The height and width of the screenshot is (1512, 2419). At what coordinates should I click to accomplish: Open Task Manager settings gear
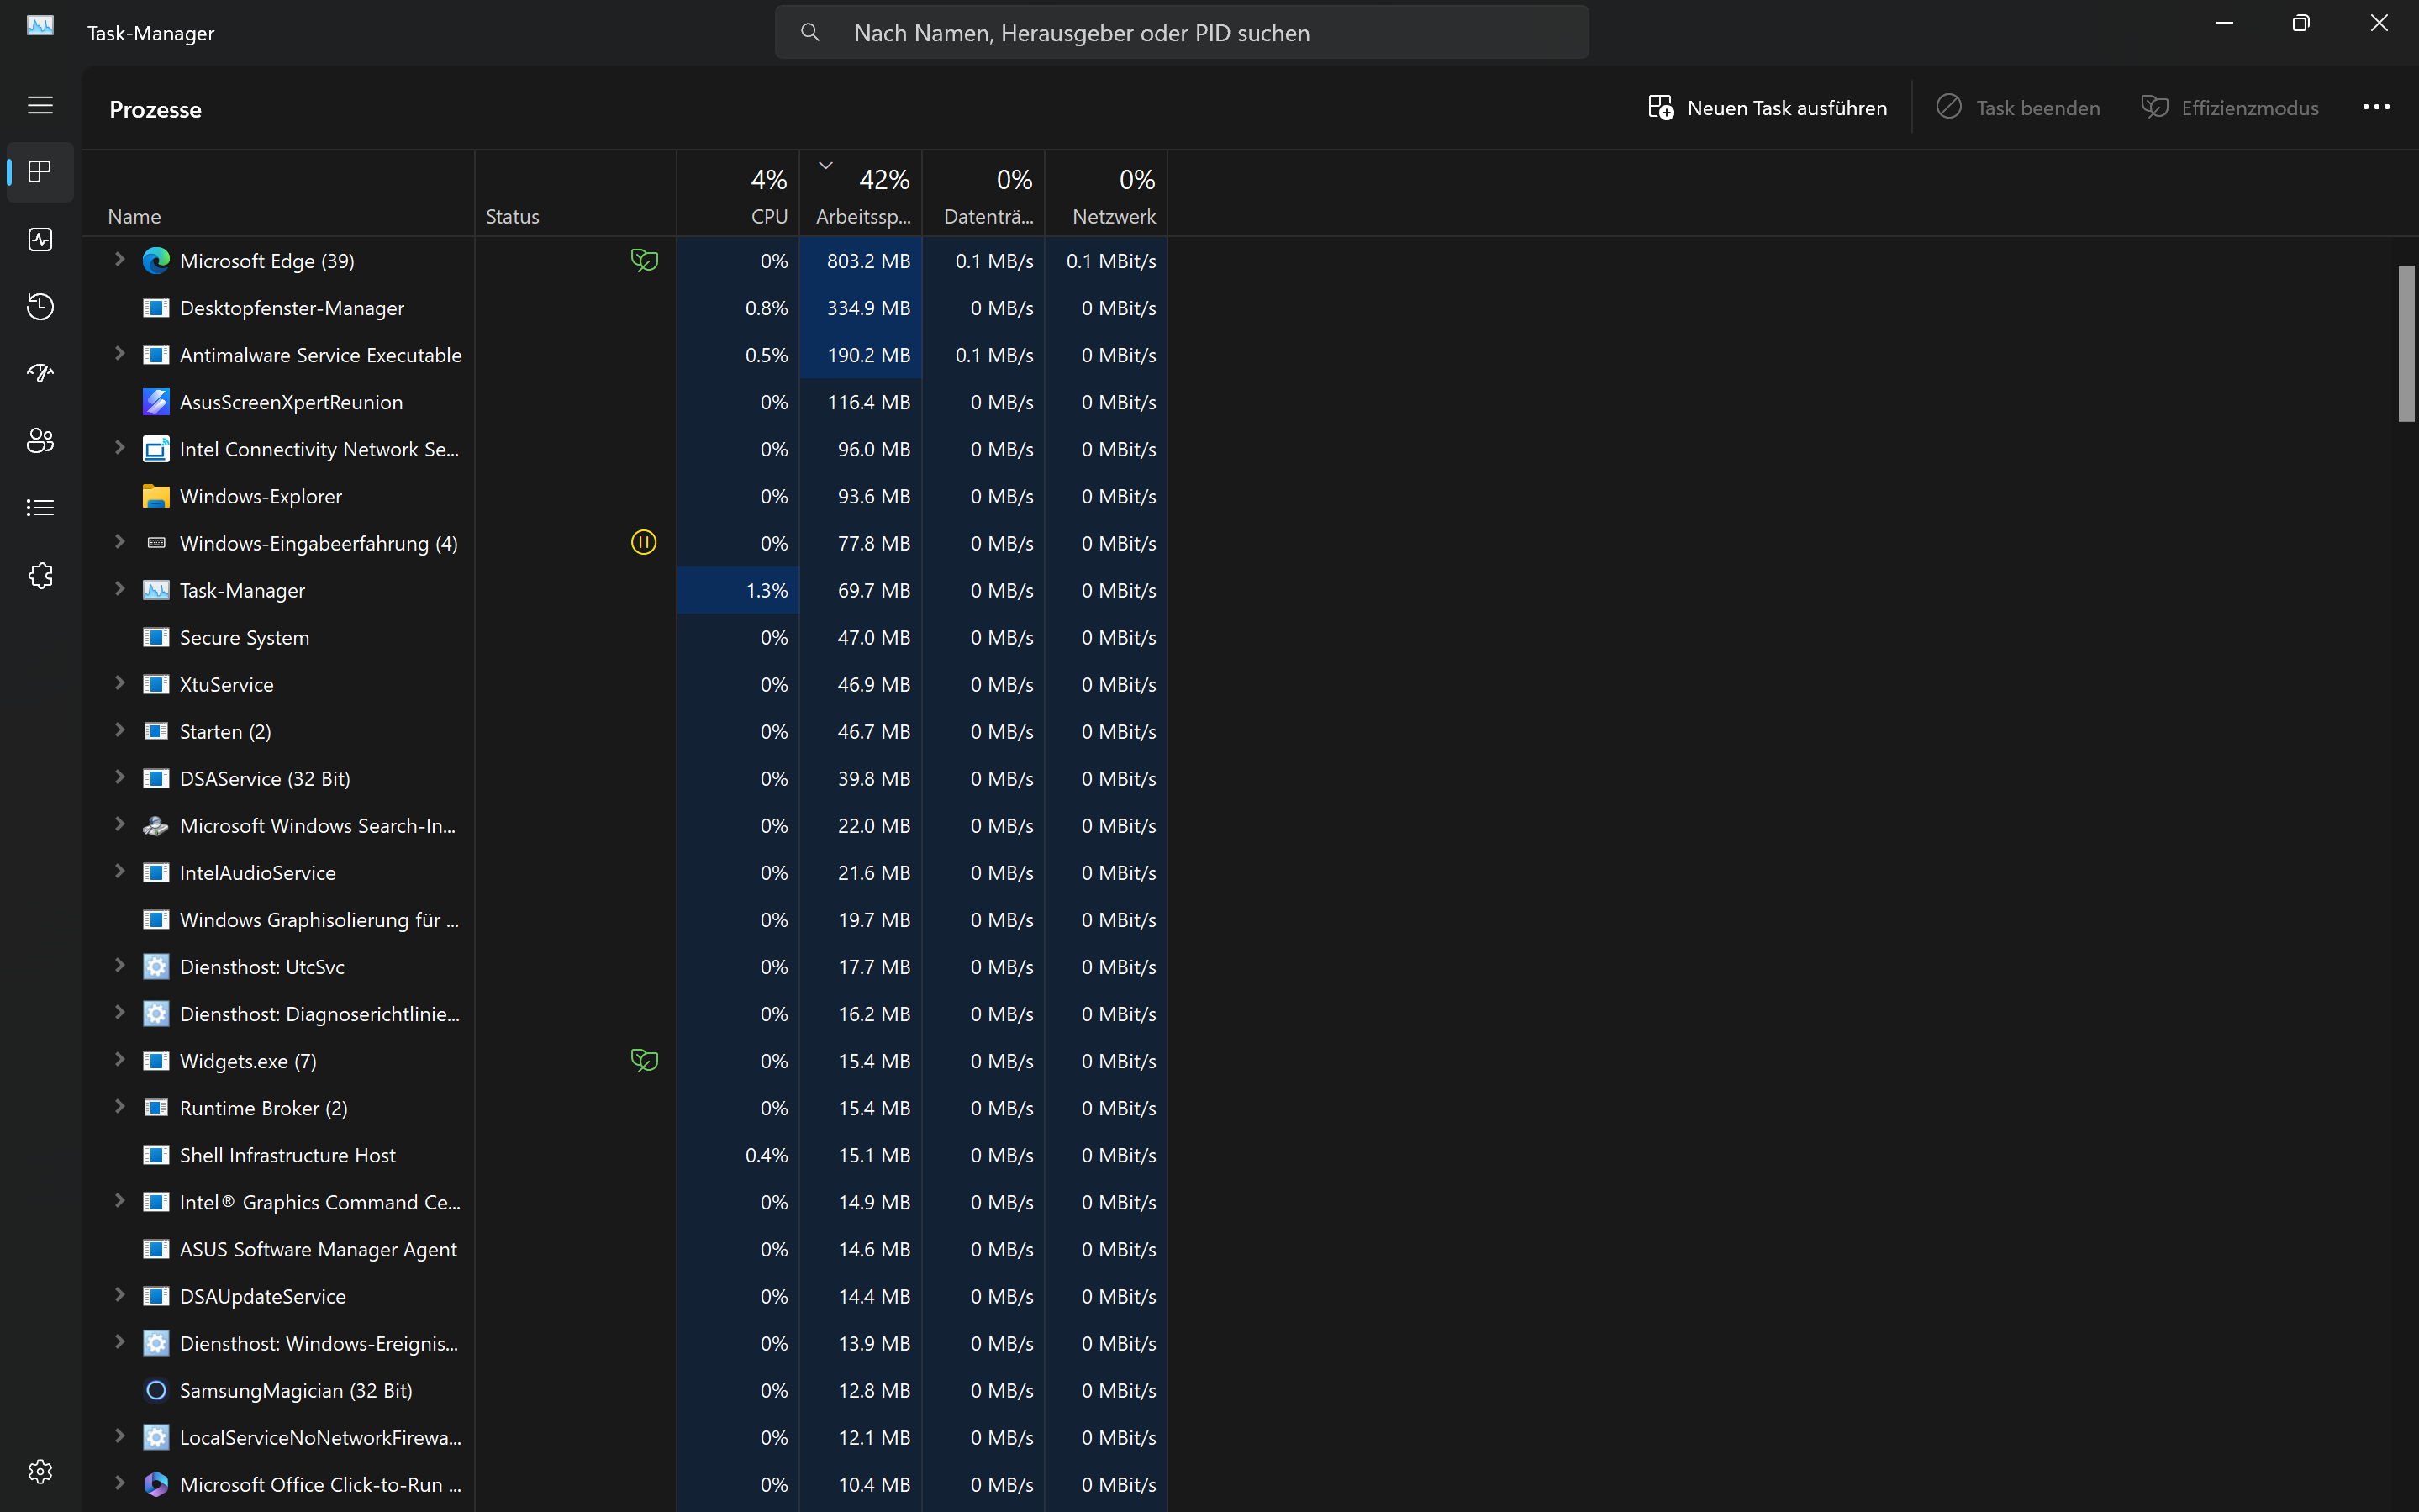[x=40, y=1471]
